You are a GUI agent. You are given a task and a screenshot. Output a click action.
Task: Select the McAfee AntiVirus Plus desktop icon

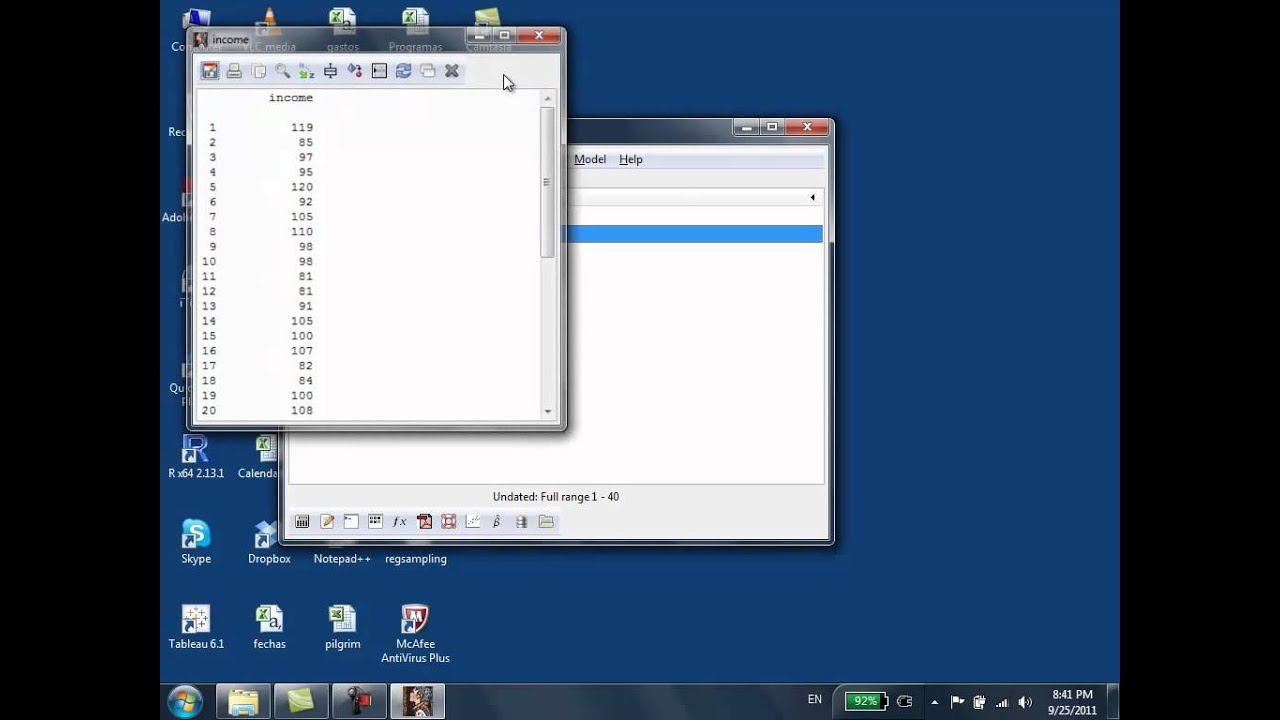[415, 634]
